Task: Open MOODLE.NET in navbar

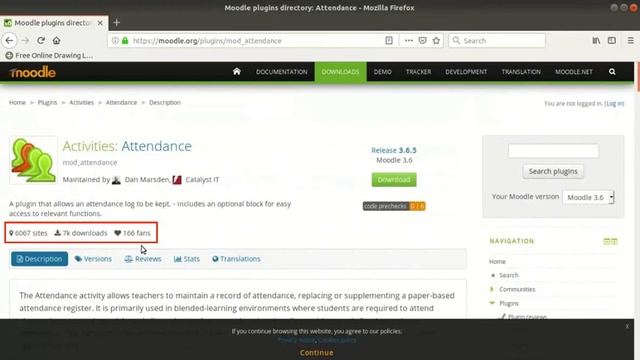Action: (x=574, y=71)
